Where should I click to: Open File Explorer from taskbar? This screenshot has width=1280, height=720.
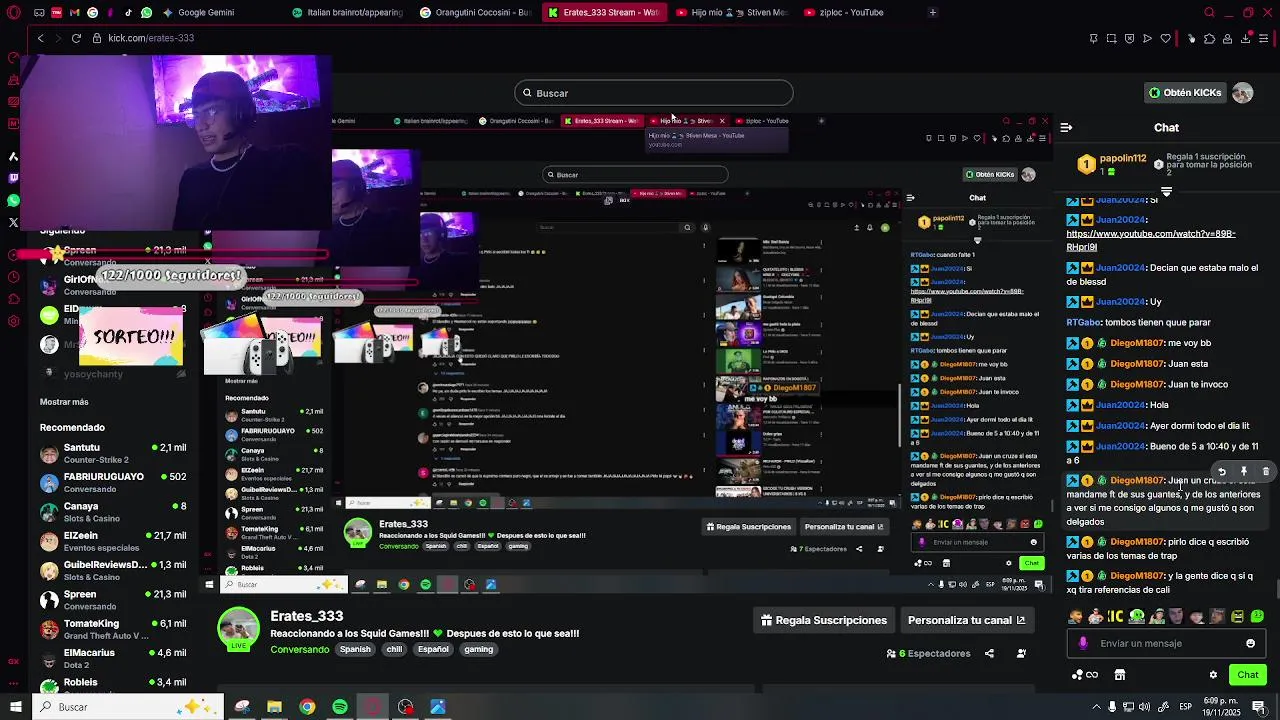click(274, 707)
